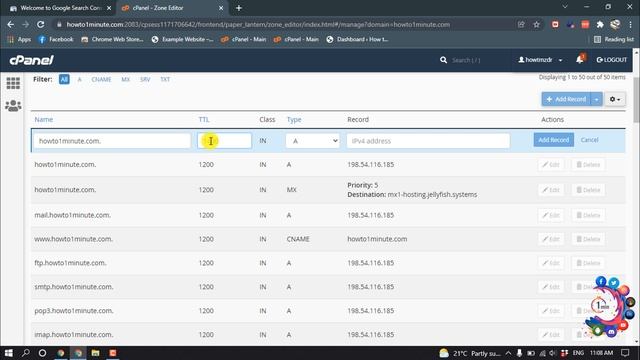Filter records by CNAME type
The image size is (640, 360).
pos(101,79)
